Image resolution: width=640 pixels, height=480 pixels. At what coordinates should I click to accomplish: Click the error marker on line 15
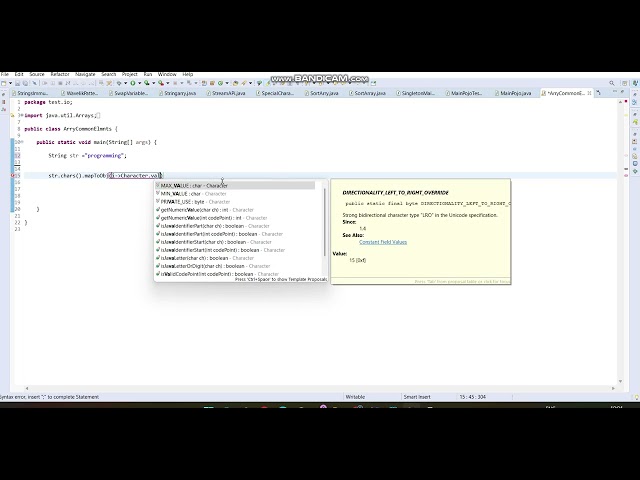13,176
